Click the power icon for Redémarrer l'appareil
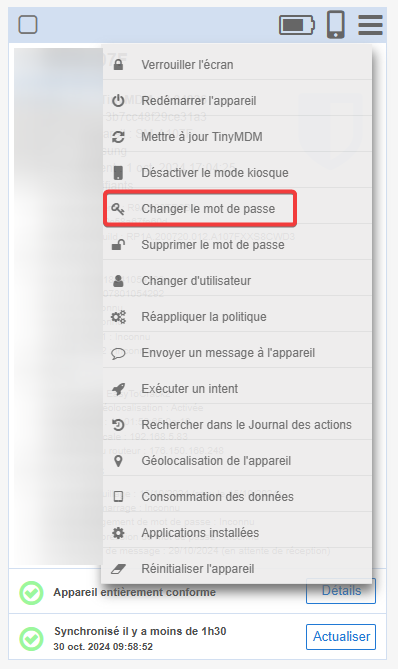This screenshot has height=669, width=398. pos(118,101)
